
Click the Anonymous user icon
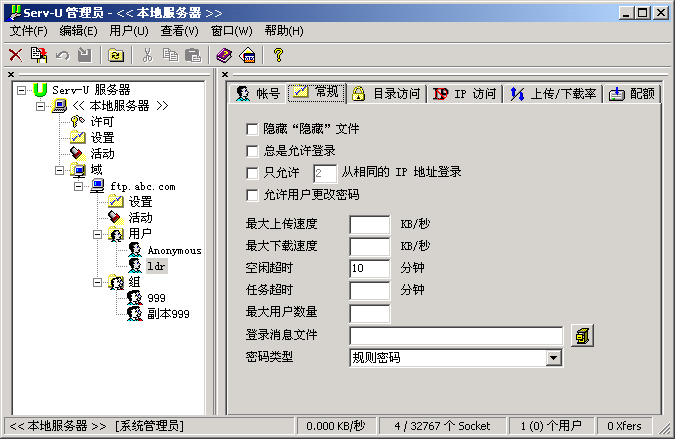point(135,250)
